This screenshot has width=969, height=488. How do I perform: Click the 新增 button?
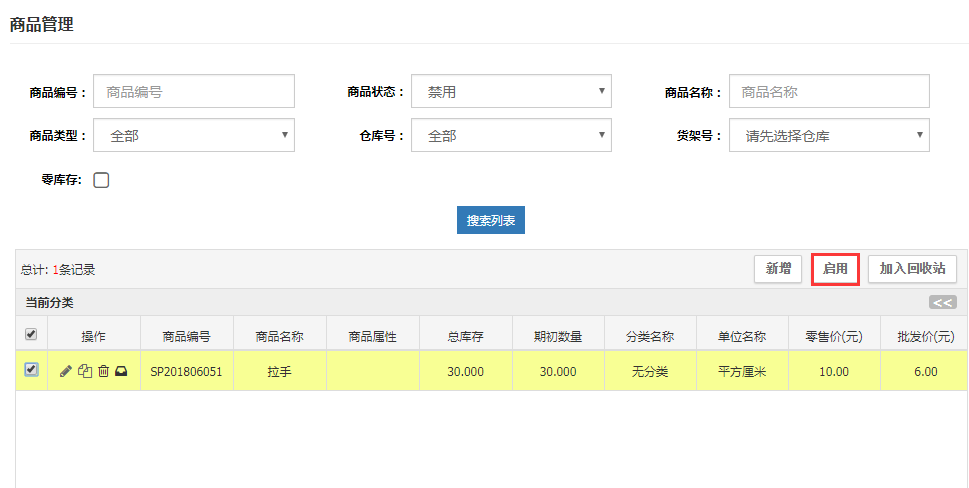coord(778,268)
